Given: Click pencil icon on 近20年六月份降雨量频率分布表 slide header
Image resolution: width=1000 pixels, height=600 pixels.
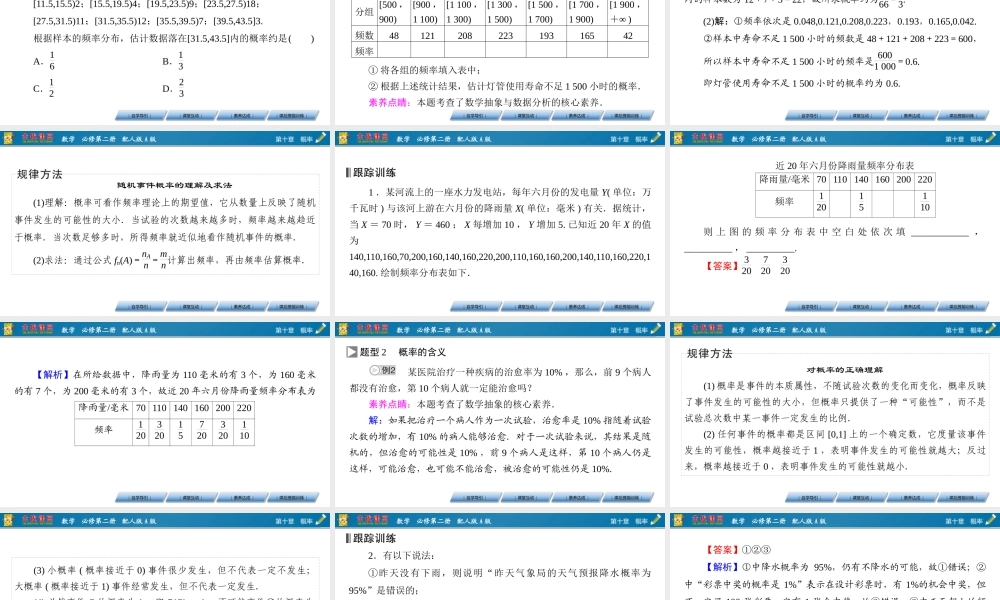Looking at the screenshot, I should (x=990, y=138).
